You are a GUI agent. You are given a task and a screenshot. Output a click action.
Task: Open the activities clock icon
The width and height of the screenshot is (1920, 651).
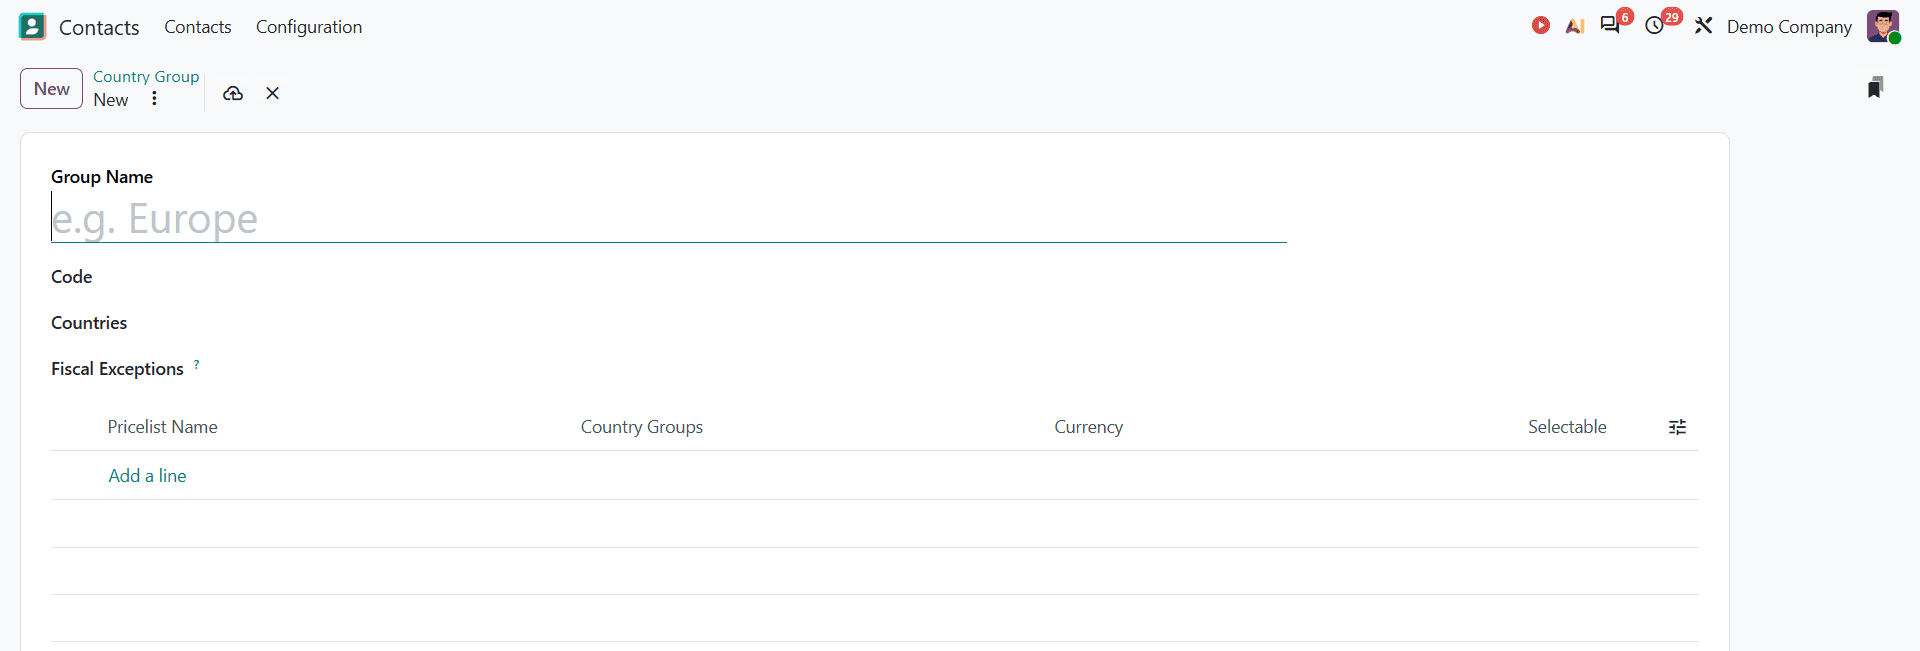(1656, 26)
